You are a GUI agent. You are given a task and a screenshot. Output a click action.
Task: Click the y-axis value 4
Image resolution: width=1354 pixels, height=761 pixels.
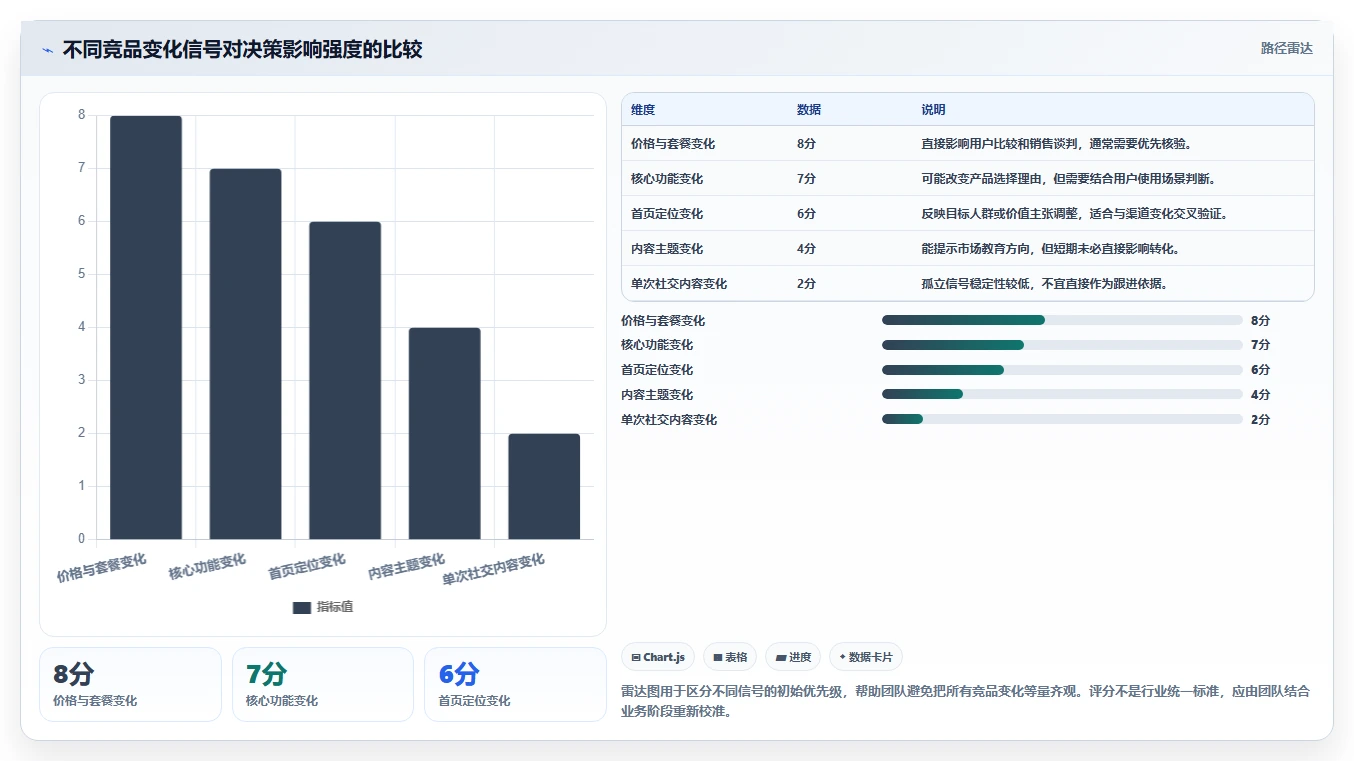tap(82, 327)
